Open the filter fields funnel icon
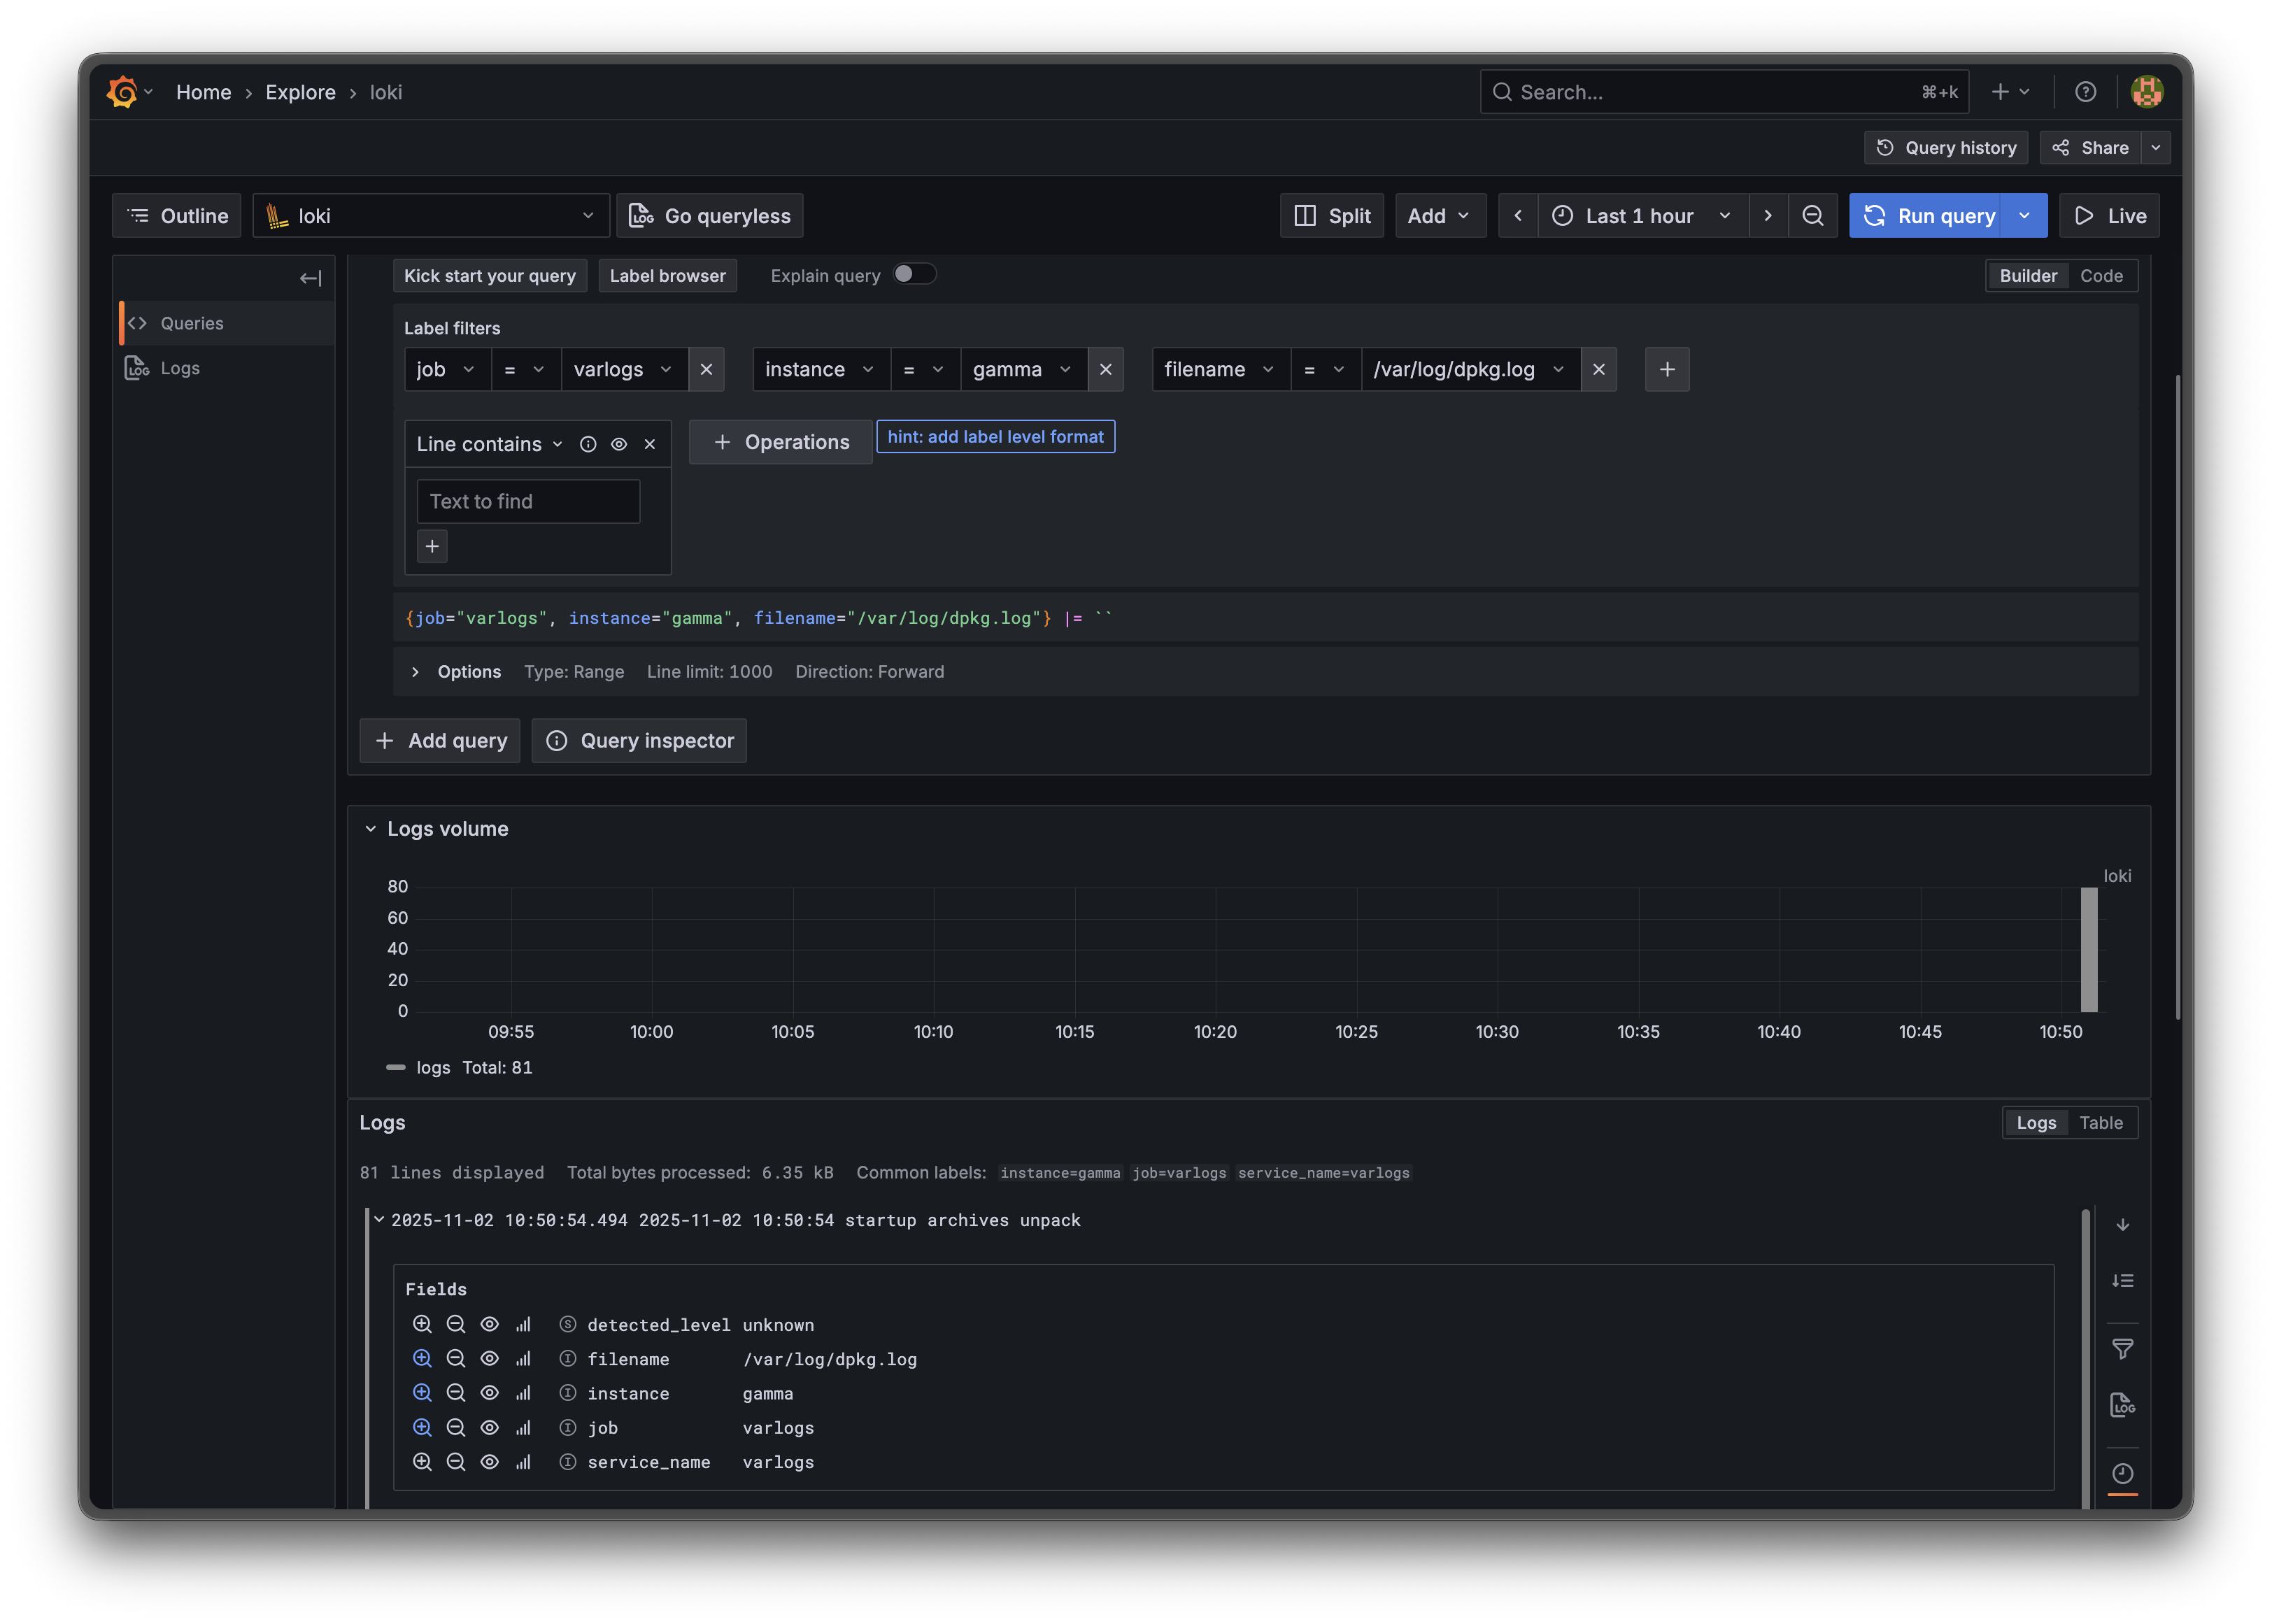2272x1624 pixels. click(x=2124, y=1349)
